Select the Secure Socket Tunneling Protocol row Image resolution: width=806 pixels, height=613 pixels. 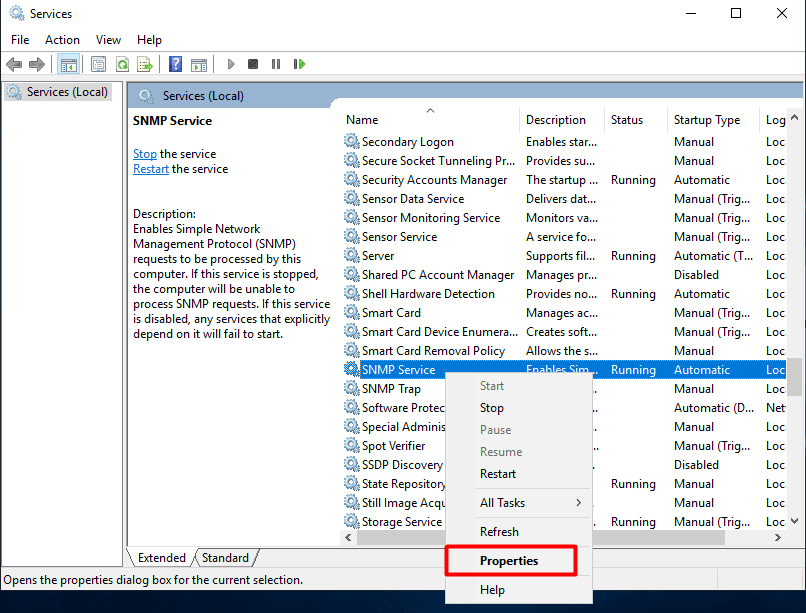pyautogui.click(x=564, y=161)
